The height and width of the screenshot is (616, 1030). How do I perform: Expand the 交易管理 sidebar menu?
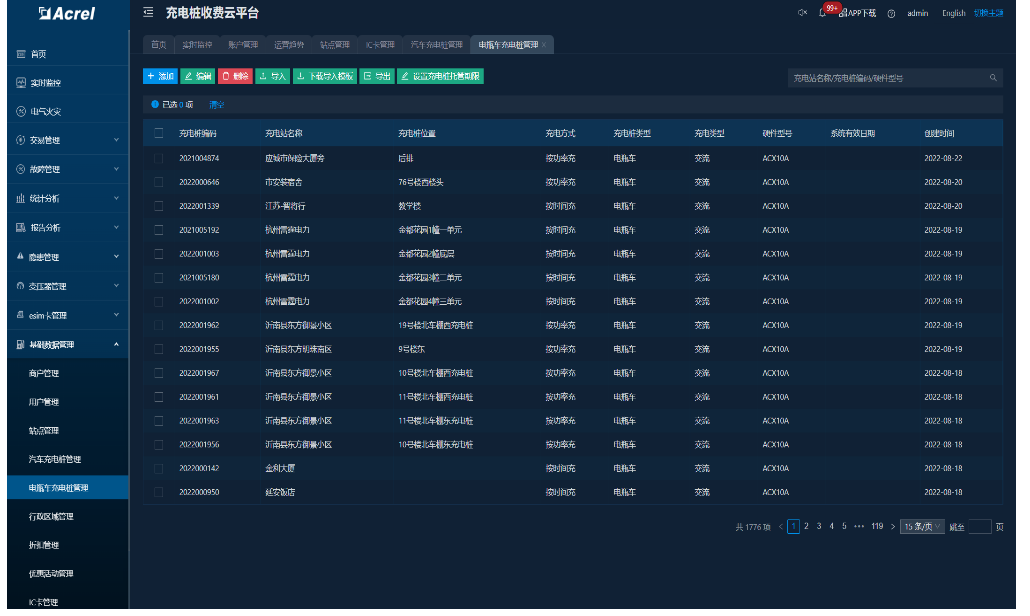pyautogui.click(x=64, y=140)
